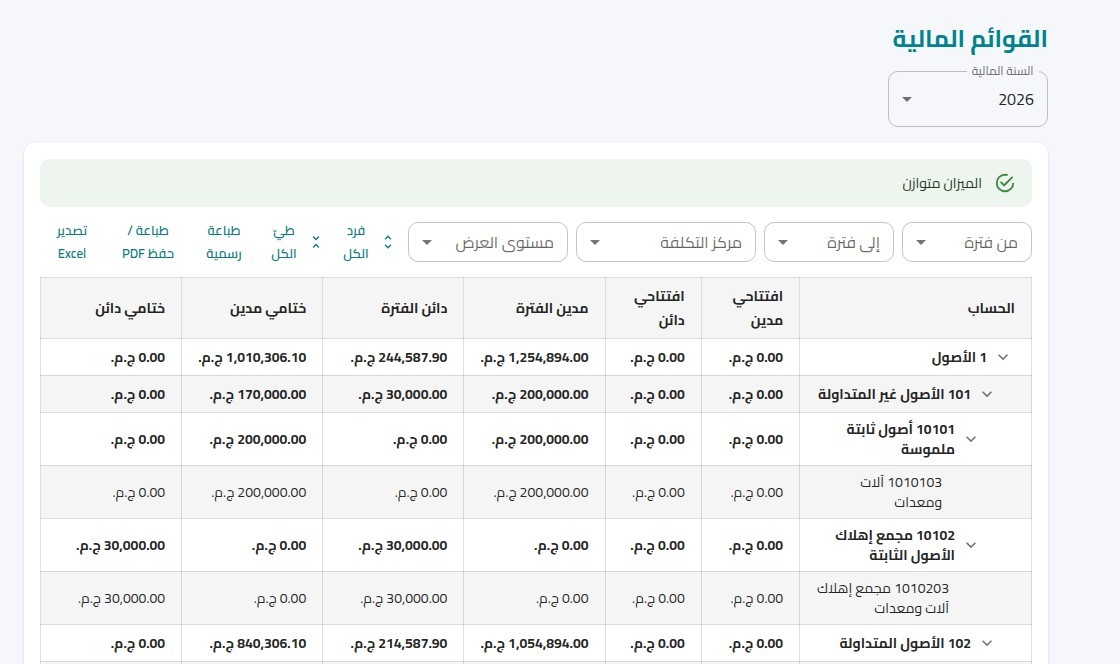
Task: Open the السنة المالية 2026 dropdown
Action: pos(967,99)
